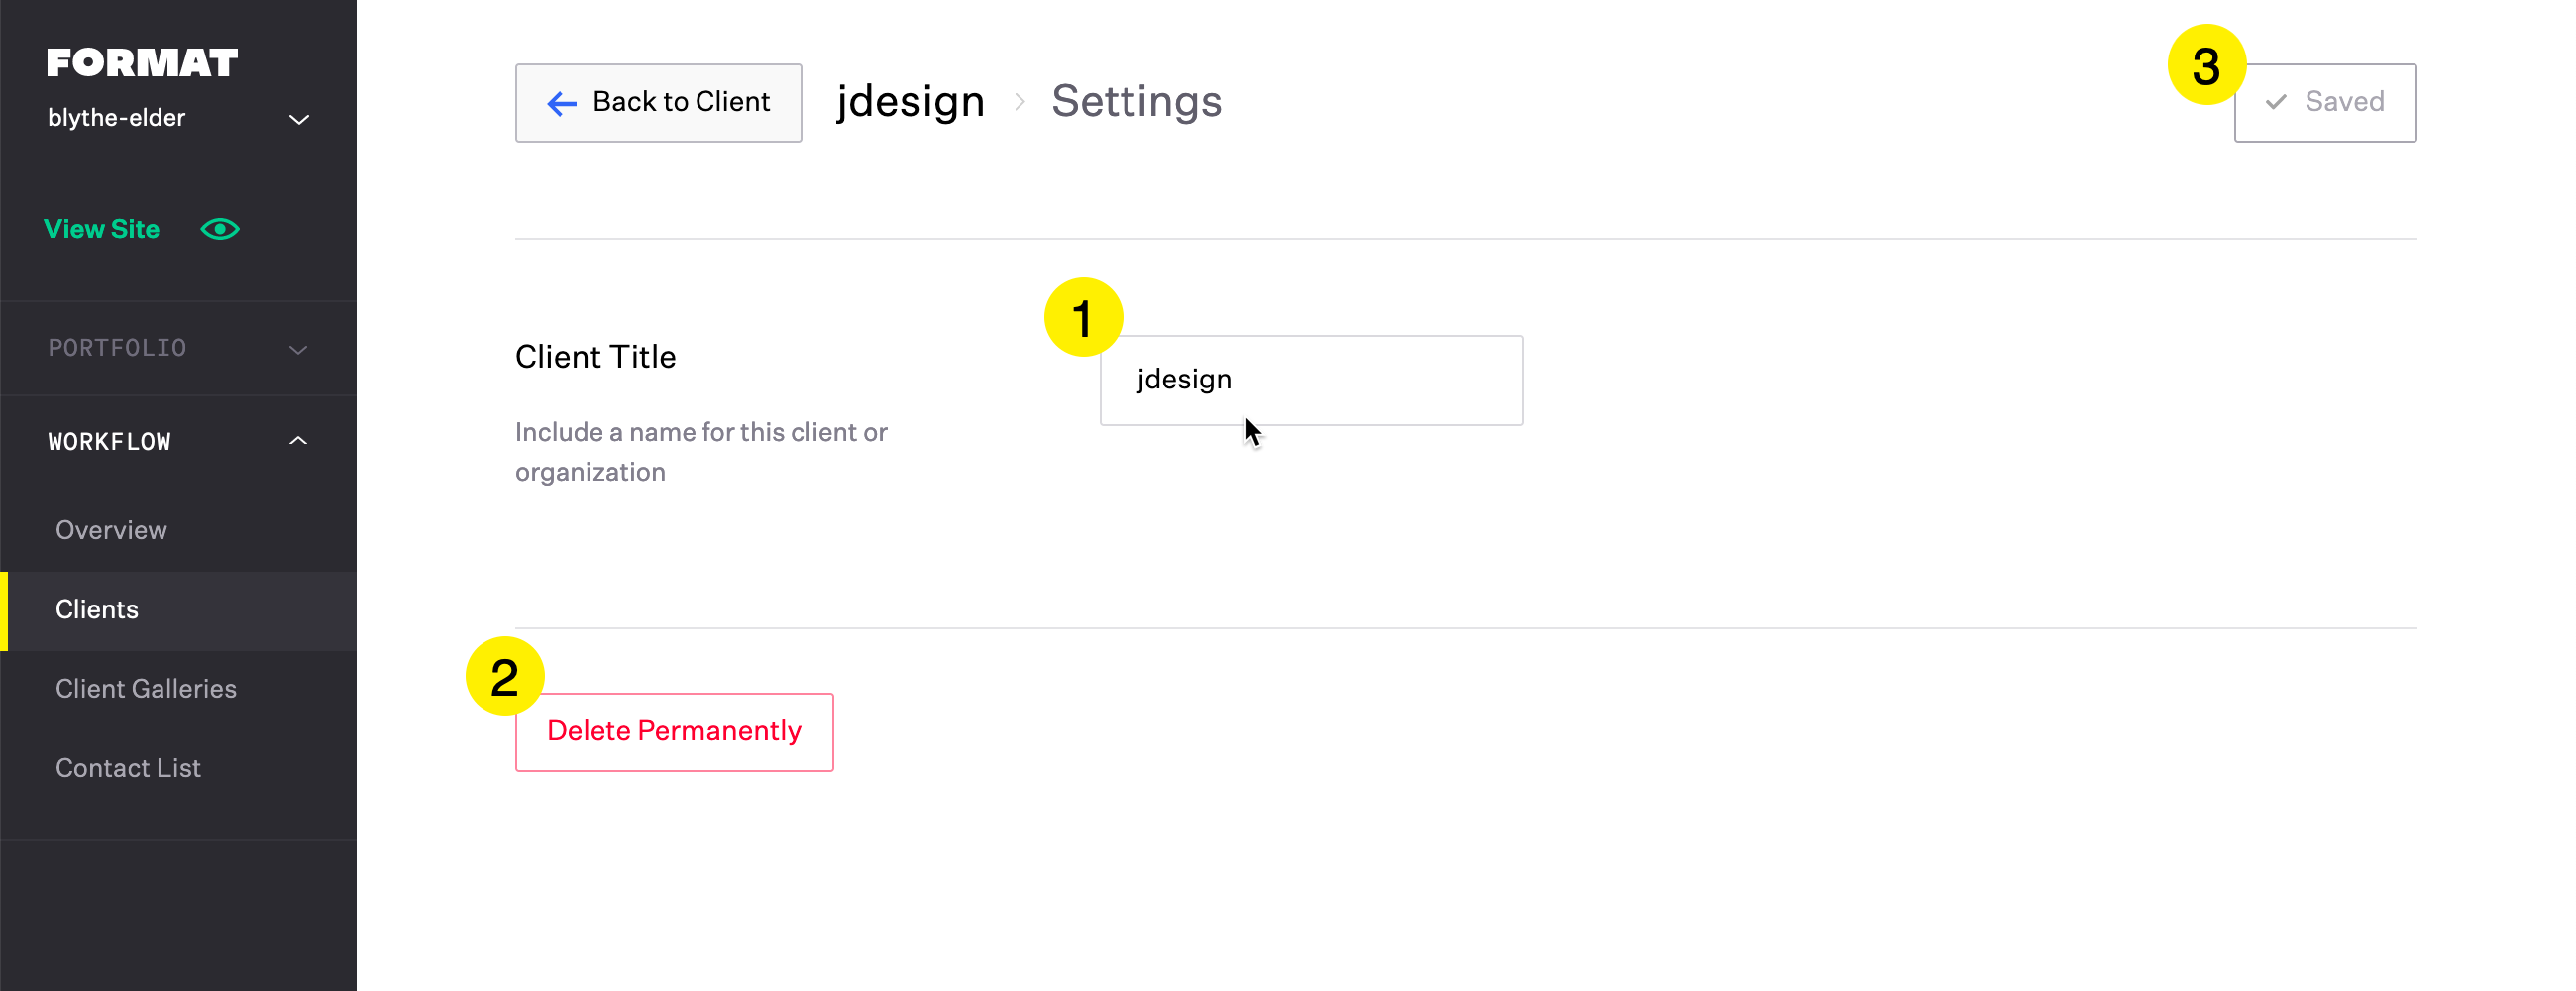Expand the PORTFOLIO section chevron
This screenshot has width=2576, height=991.
click(298, 349)
